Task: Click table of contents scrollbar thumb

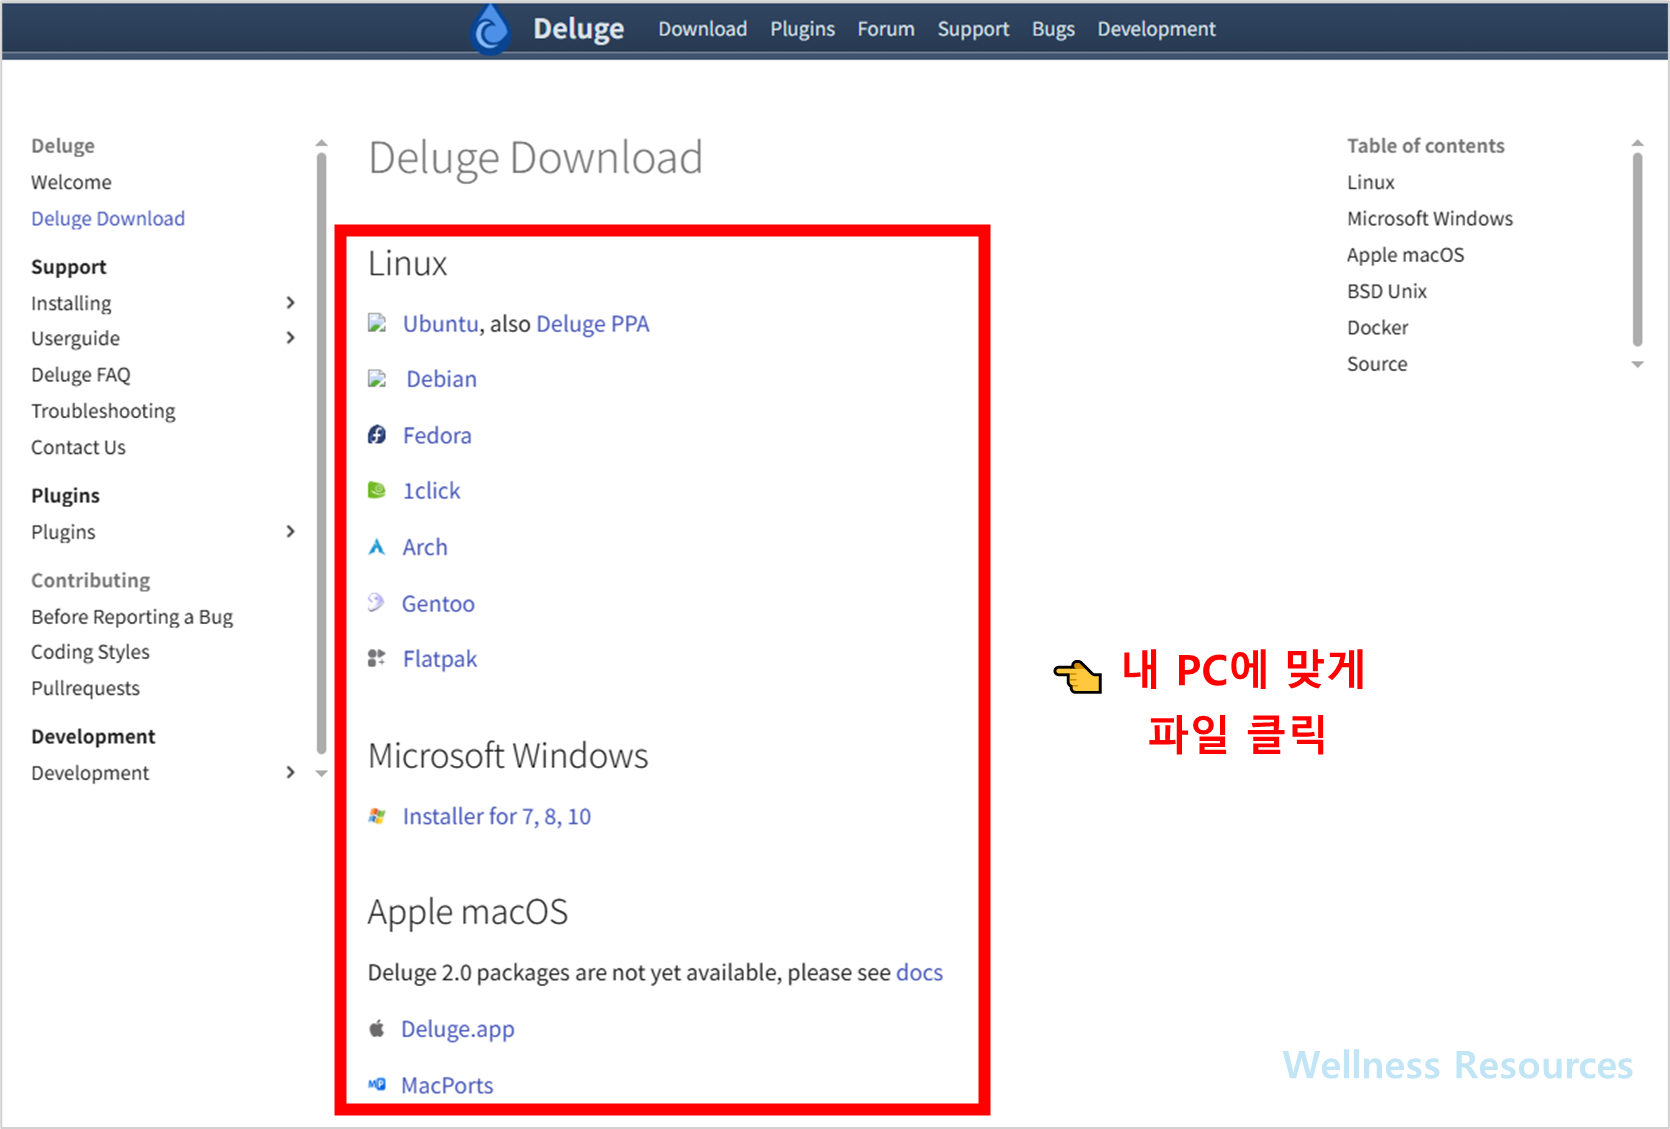Action: tap(1637, 249)
